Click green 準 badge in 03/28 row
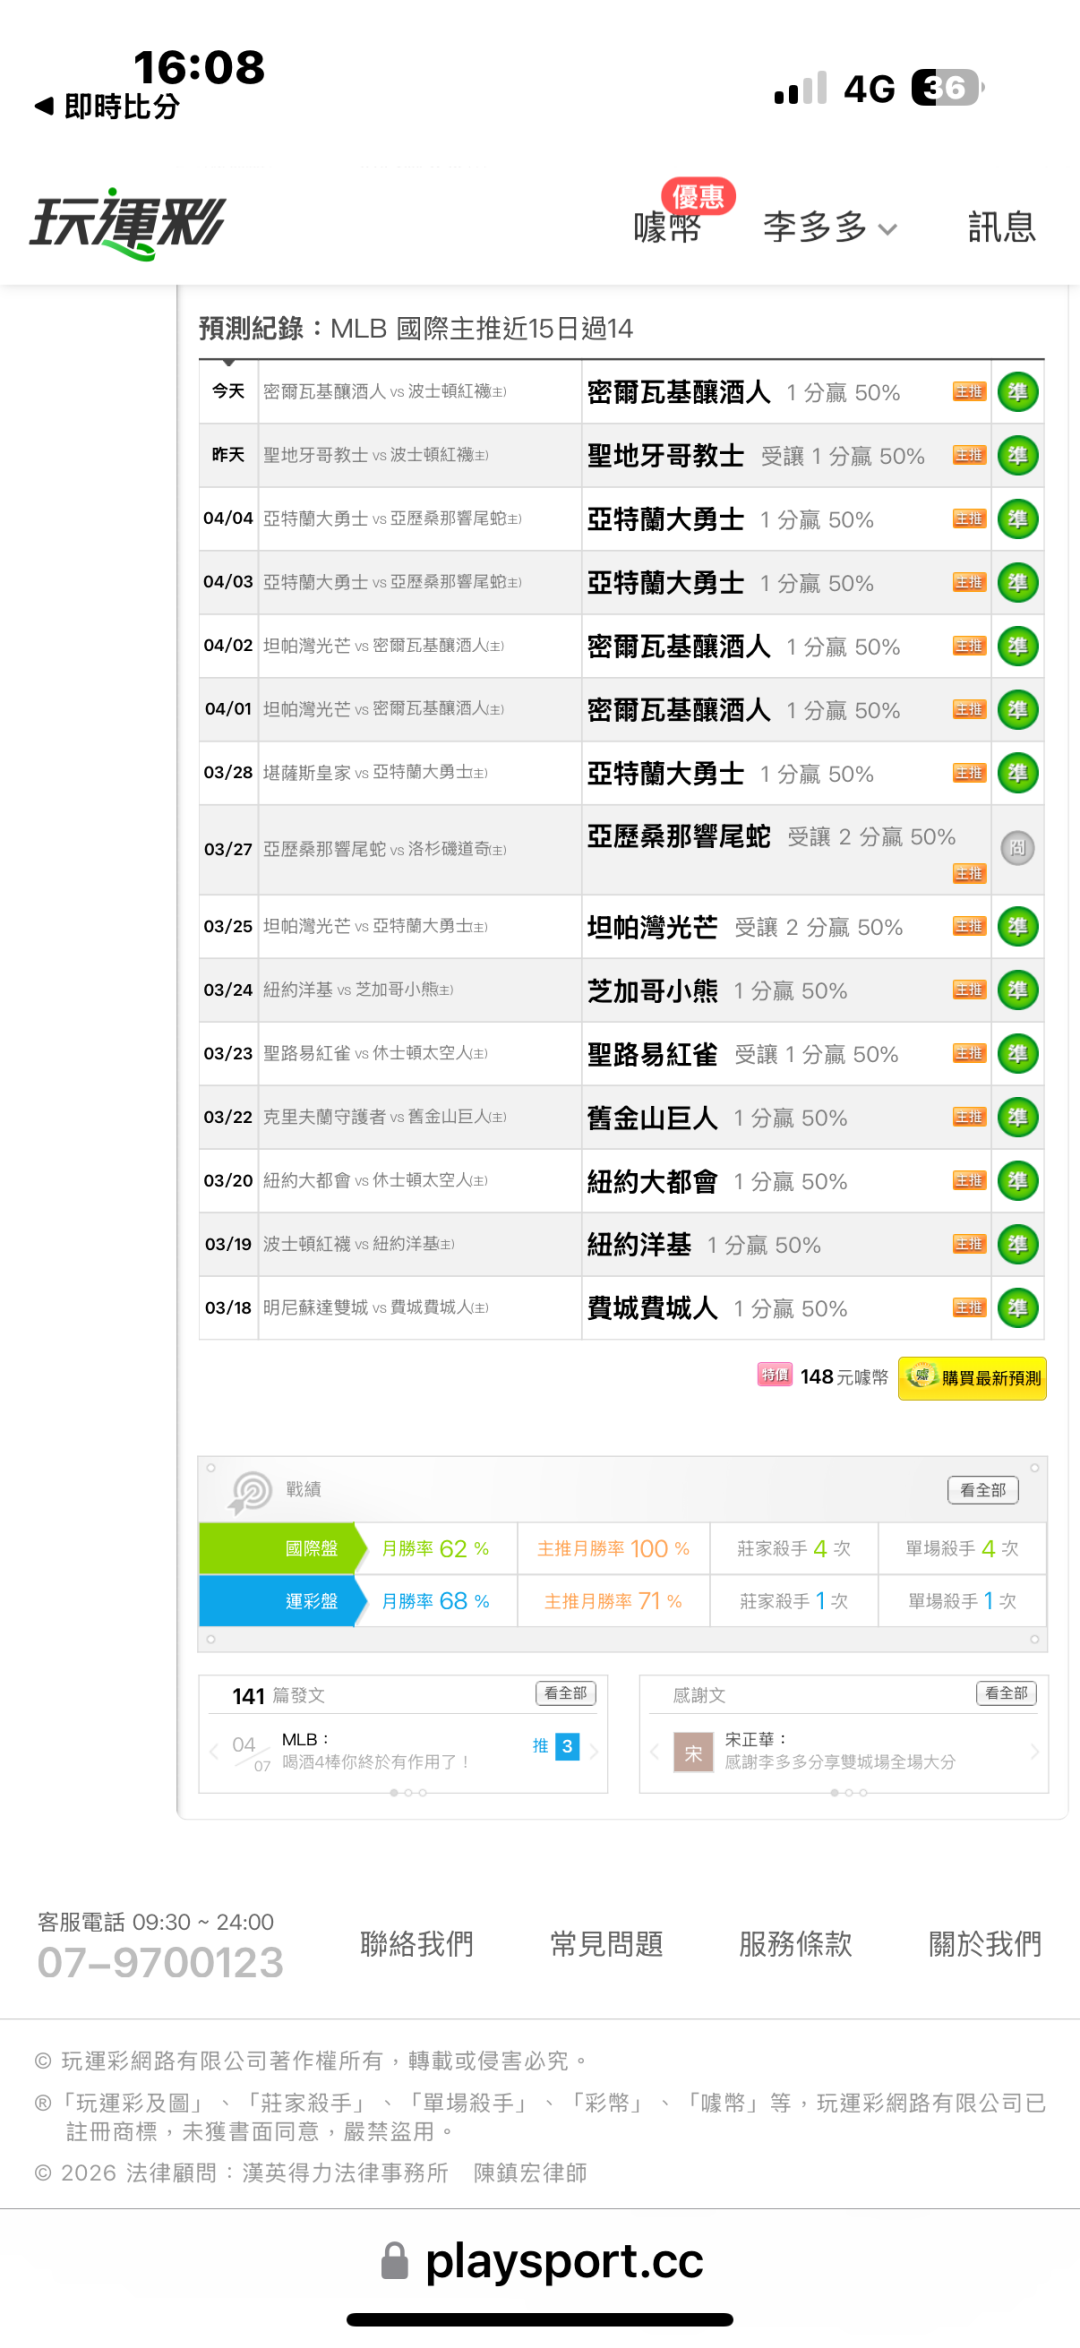Viewport: 1080px width, 2348px height. [x=1018, y=773]
